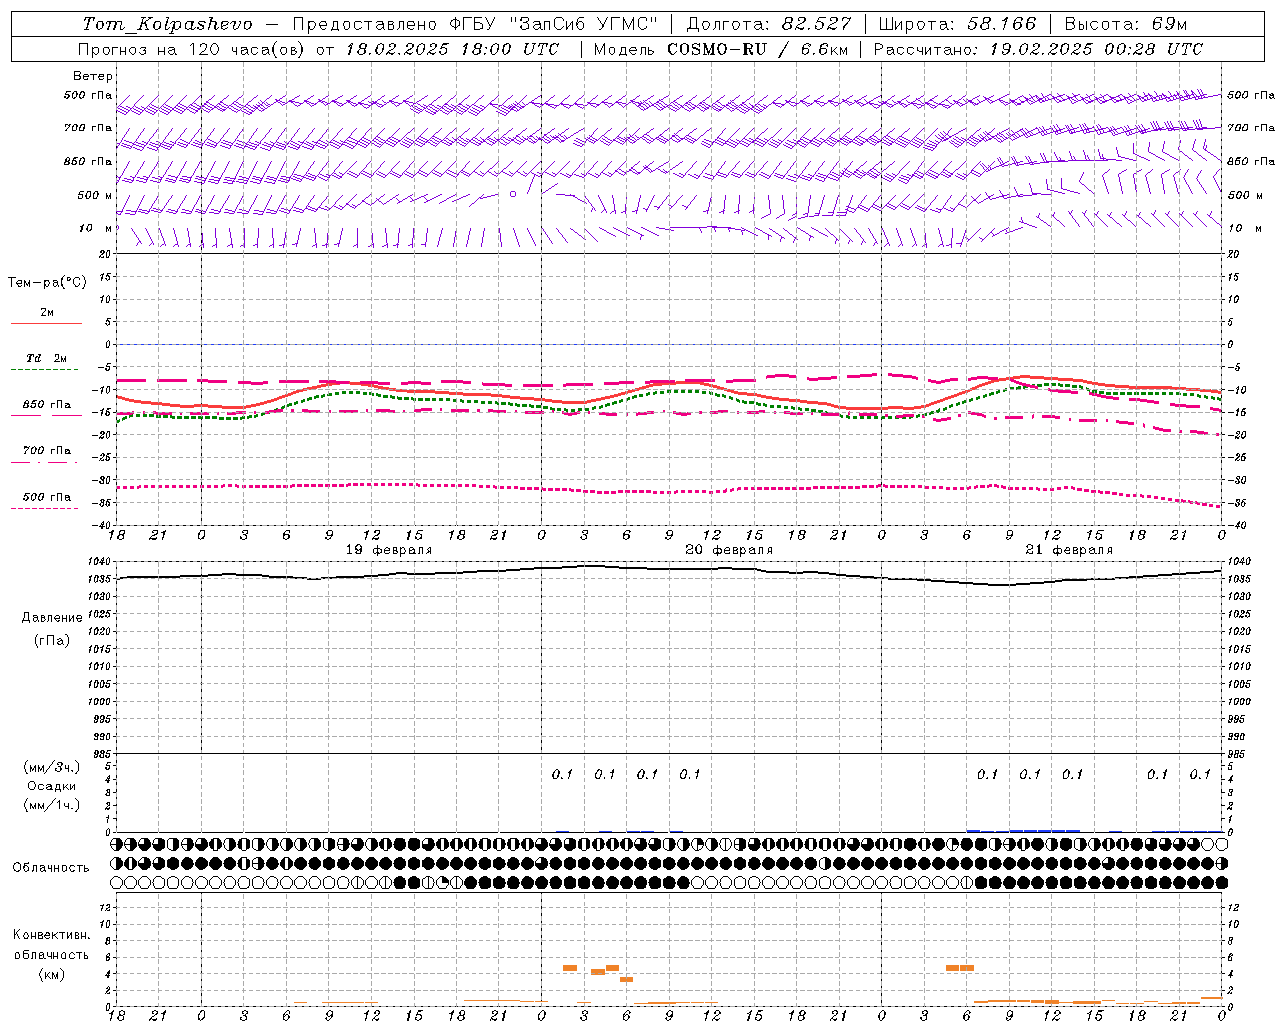The width and height of the screenshot is (1280, 1024).
Task: Click the 850 гПа temperature legend entry
Action: point(47,405)
